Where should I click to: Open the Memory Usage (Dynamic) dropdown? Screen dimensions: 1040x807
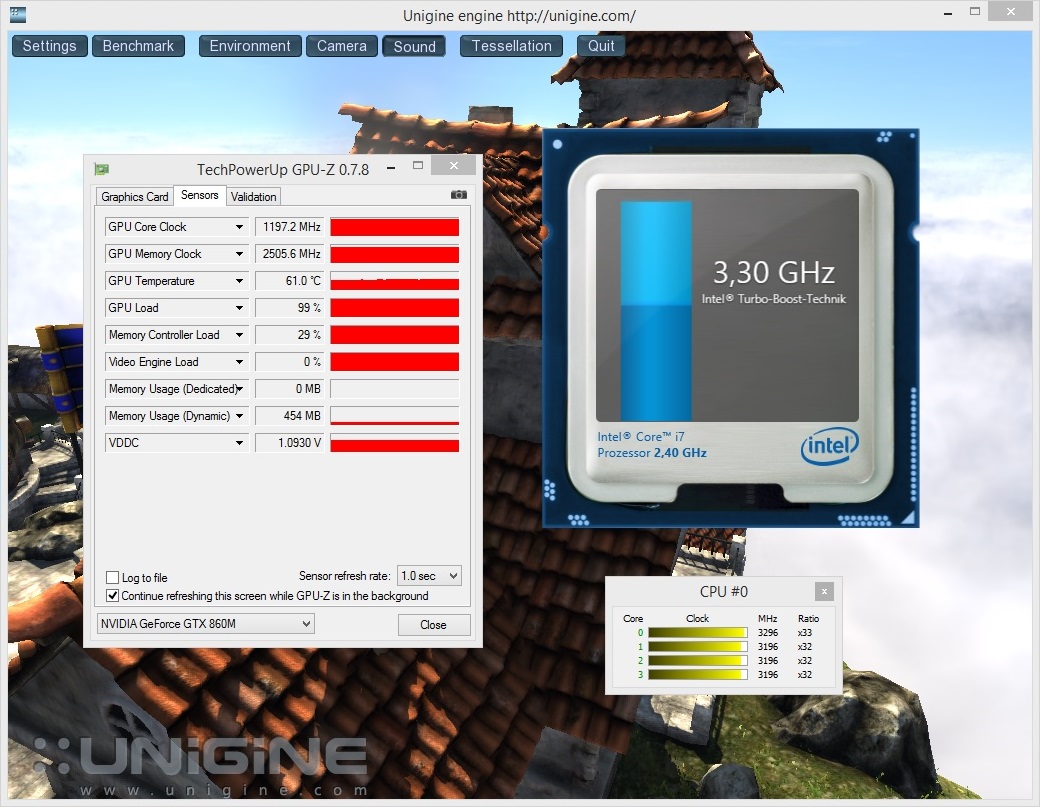click(239, 416)
